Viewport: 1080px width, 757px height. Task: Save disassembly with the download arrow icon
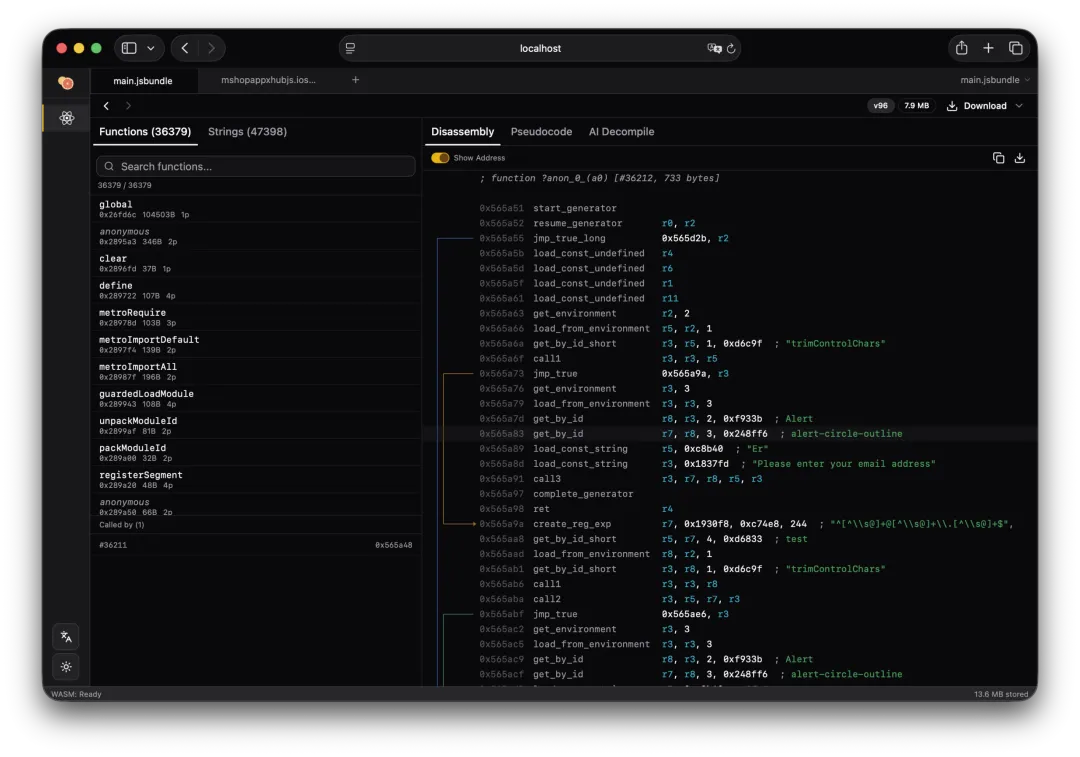1020,158
